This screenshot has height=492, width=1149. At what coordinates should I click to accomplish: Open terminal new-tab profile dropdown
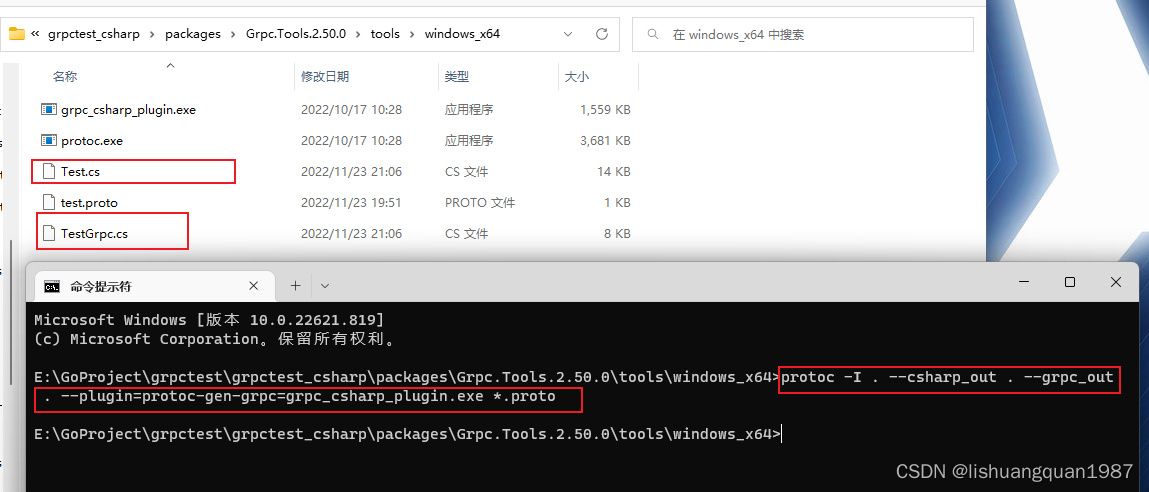[325, 286]
